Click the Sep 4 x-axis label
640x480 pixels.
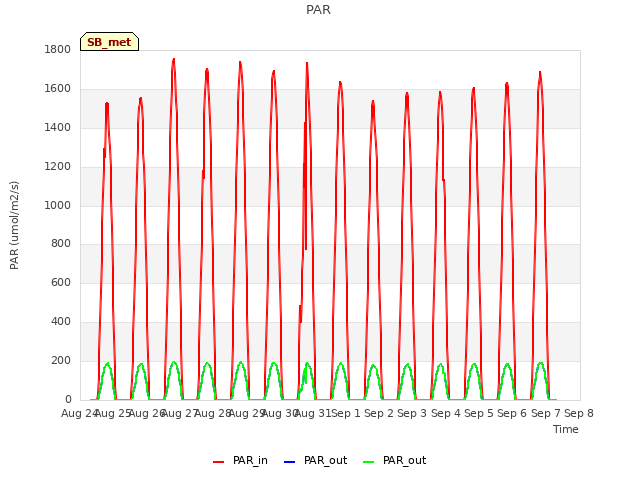(446, 413)
